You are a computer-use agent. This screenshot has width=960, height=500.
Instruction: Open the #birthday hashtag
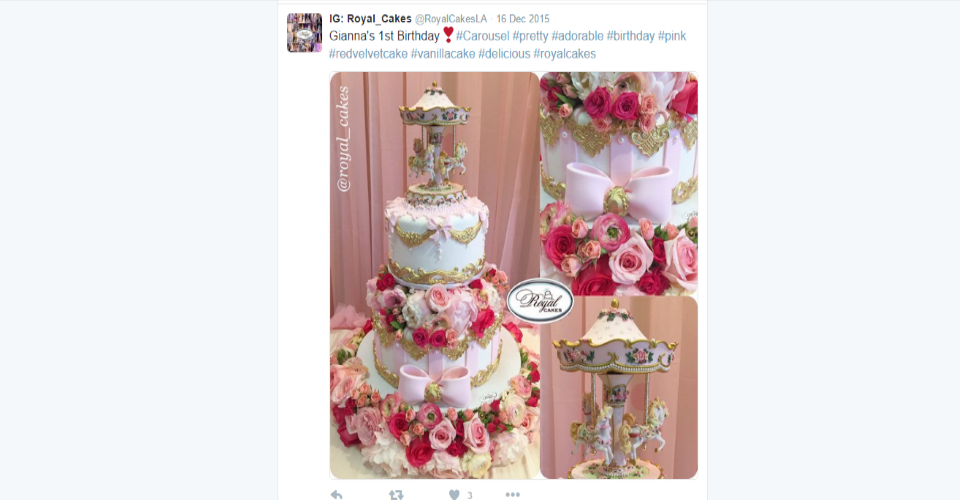pos(631,36)
